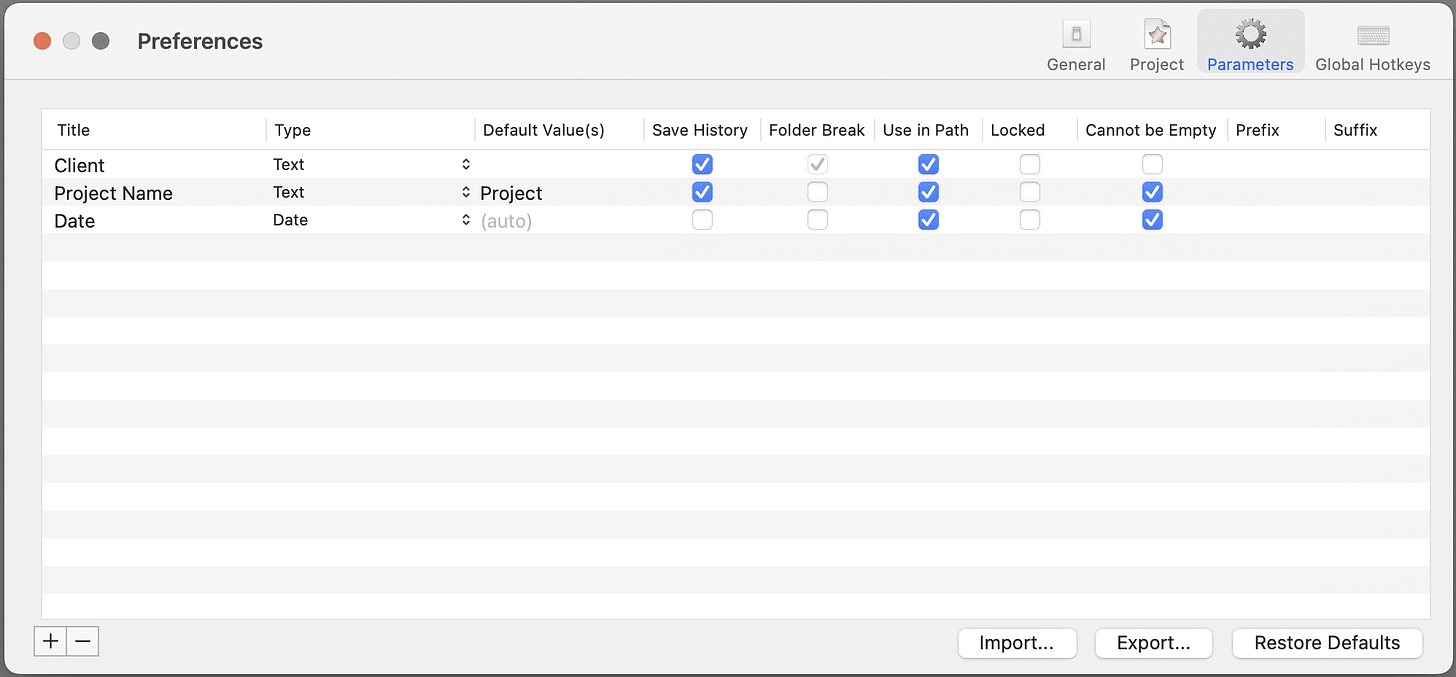Image resolution: width=1456 pixels, height=677 pixels.
Task: Open the Global Hotkeys keyboard pane
Action: (1373, 45)
